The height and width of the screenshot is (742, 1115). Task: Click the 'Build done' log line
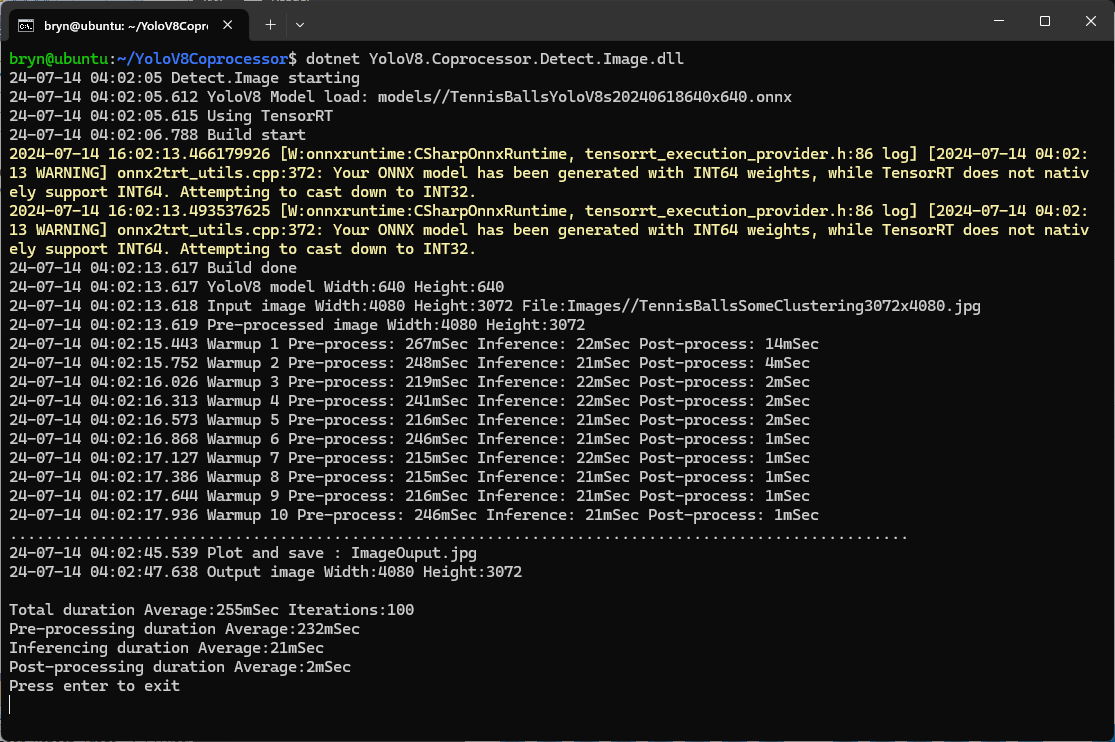pos(153,268)
